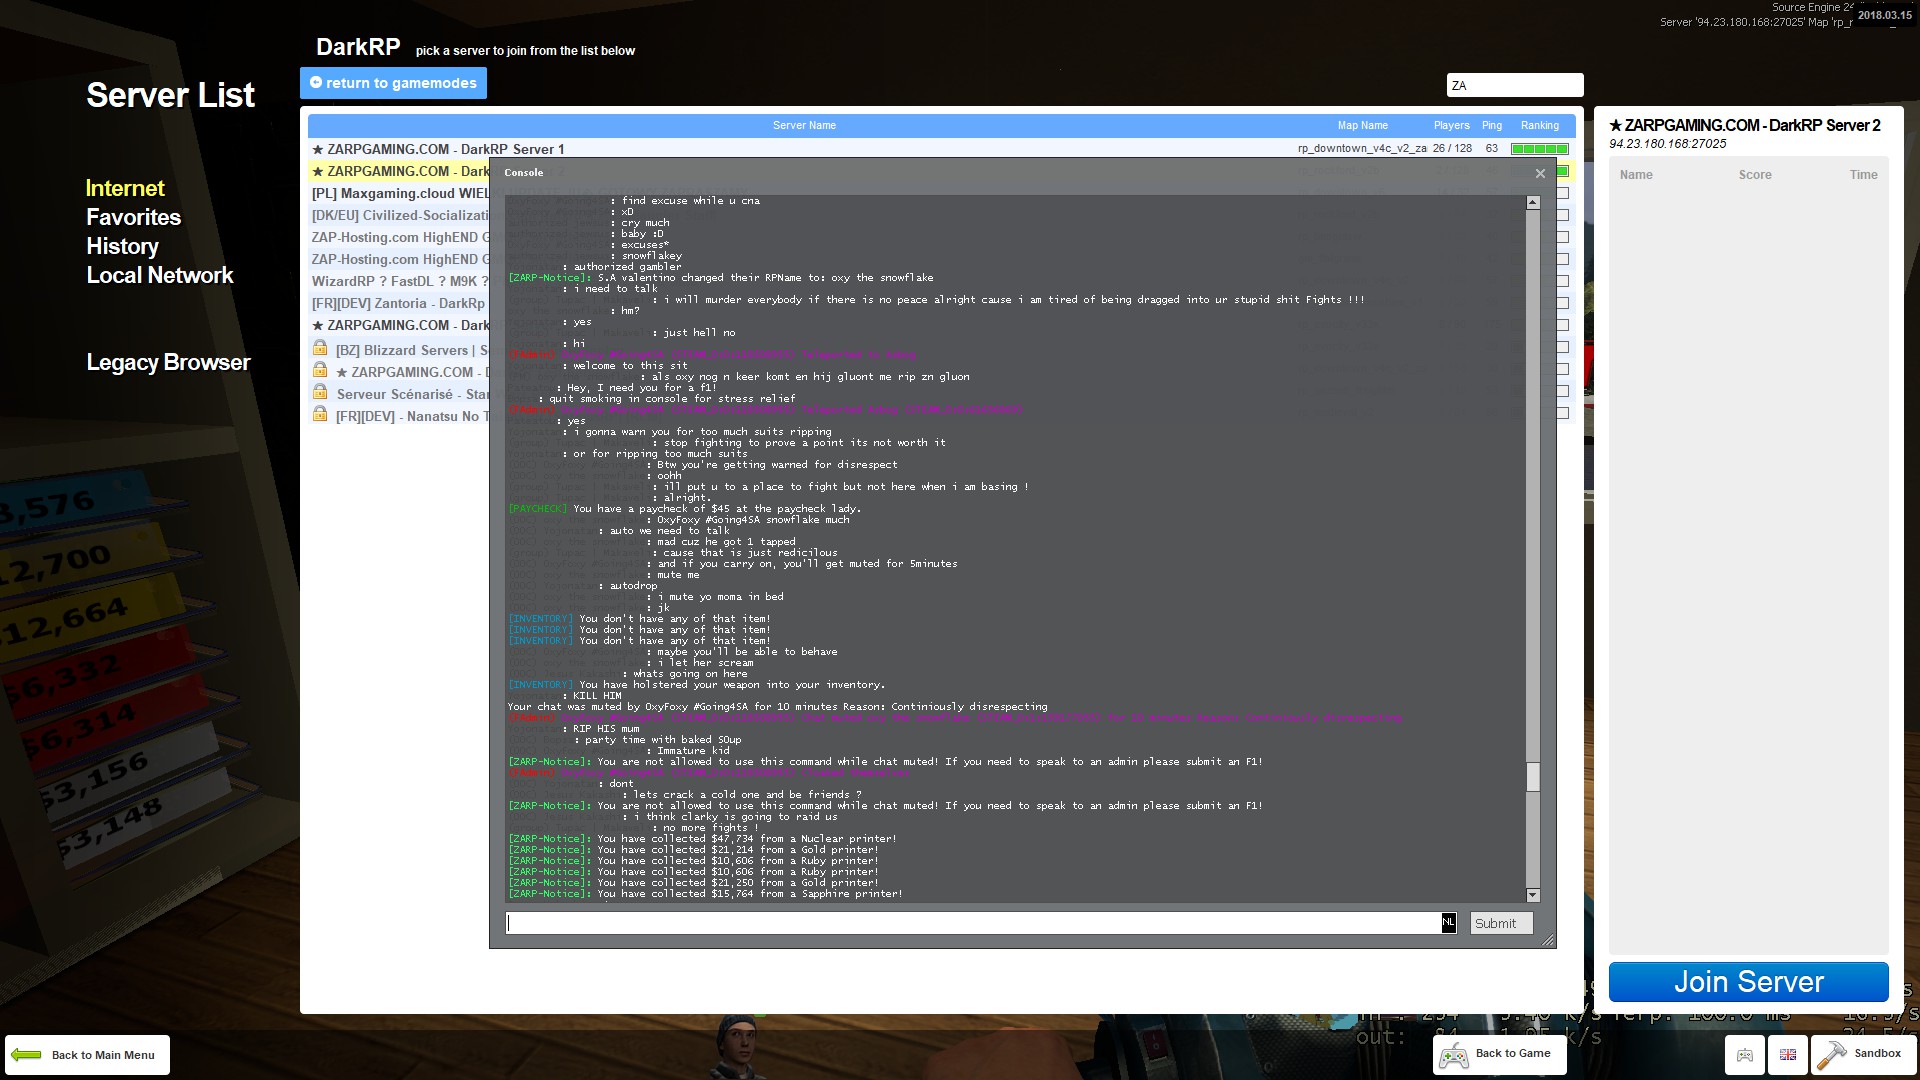
Task: Sort server list by Players column
Action: [1451, 125]
